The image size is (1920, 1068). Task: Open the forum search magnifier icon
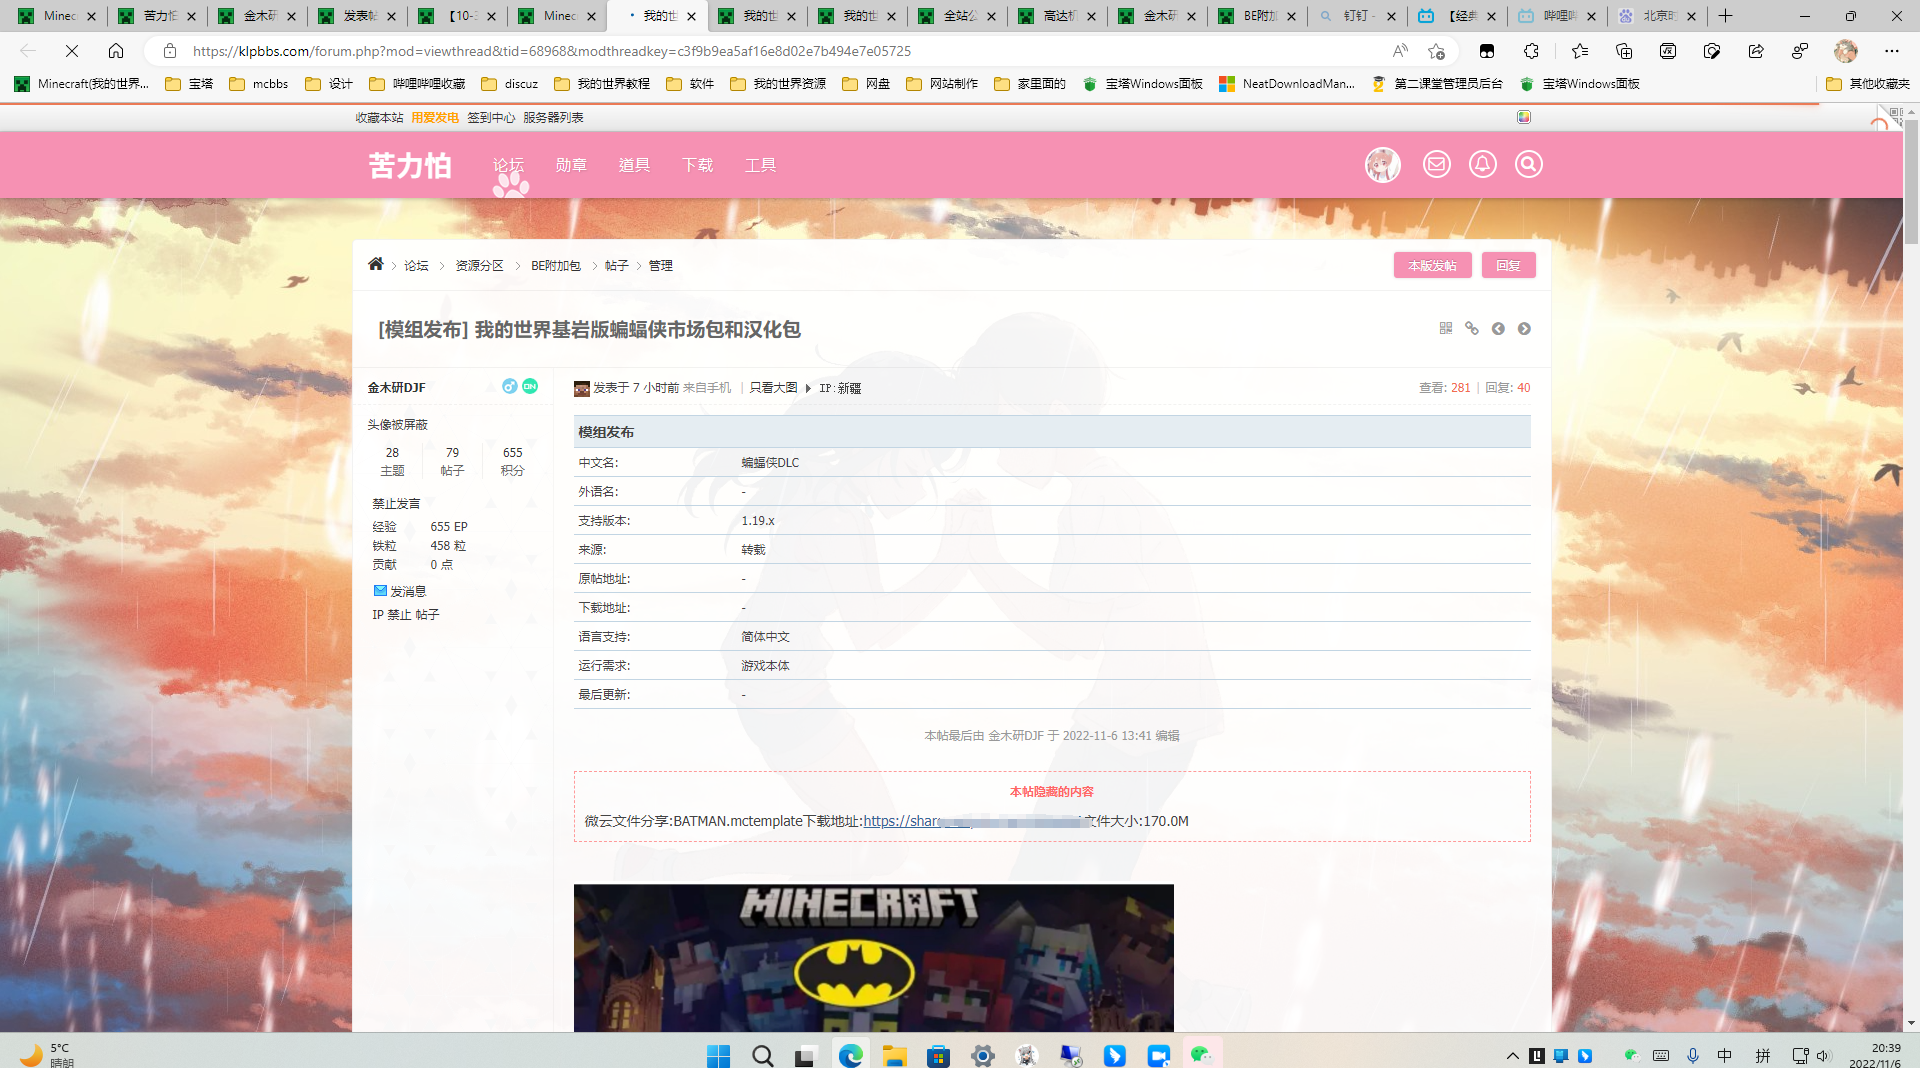pyautogui.click(x=1529, y=164)
